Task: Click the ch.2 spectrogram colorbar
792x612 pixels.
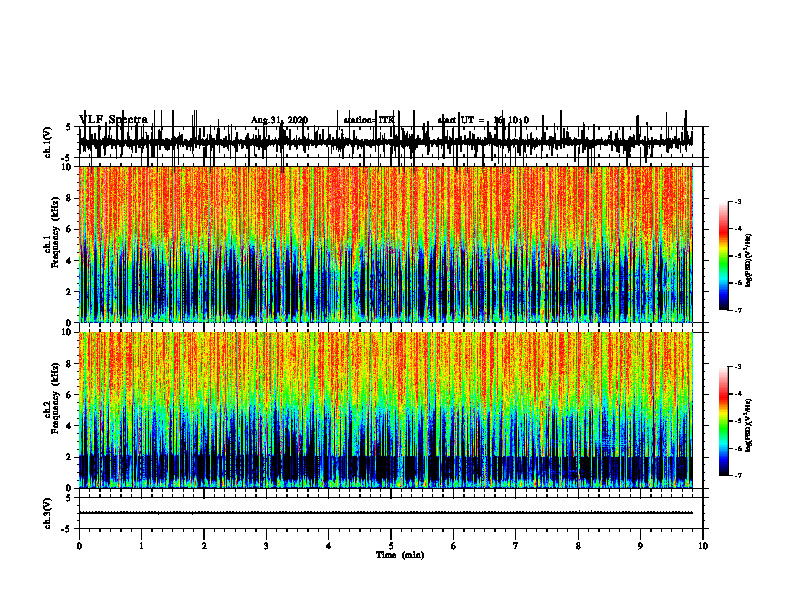Action: point(724,421)
